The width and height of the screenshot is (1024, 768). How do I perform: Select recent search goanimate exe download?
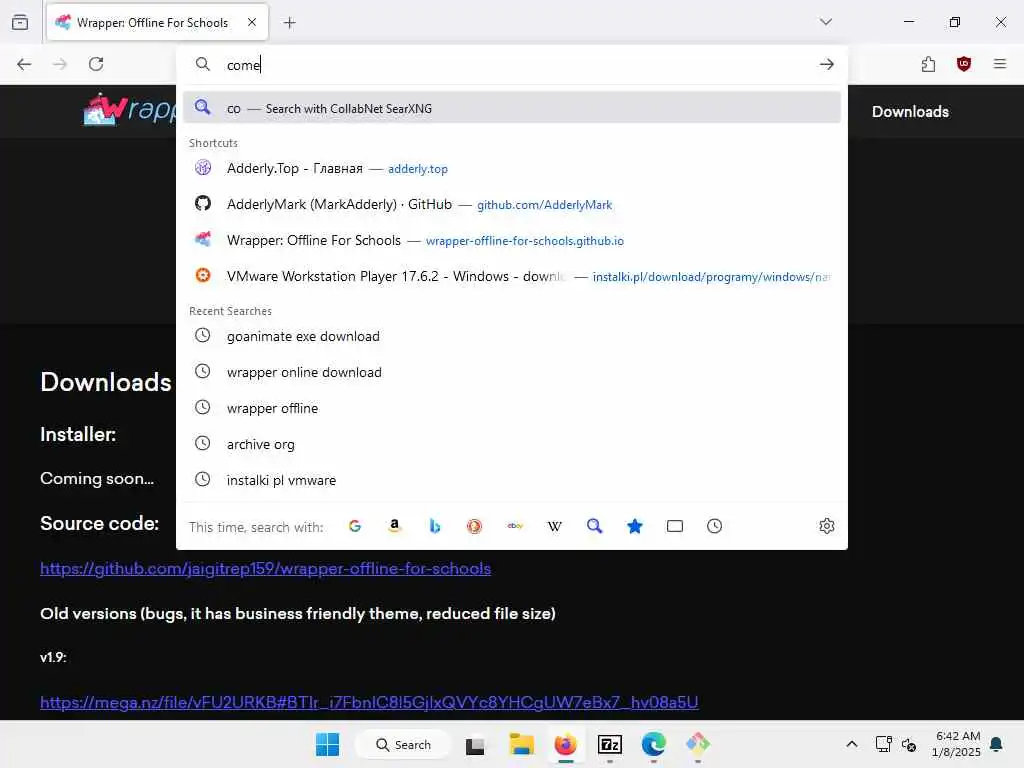[x=512, y=336]
